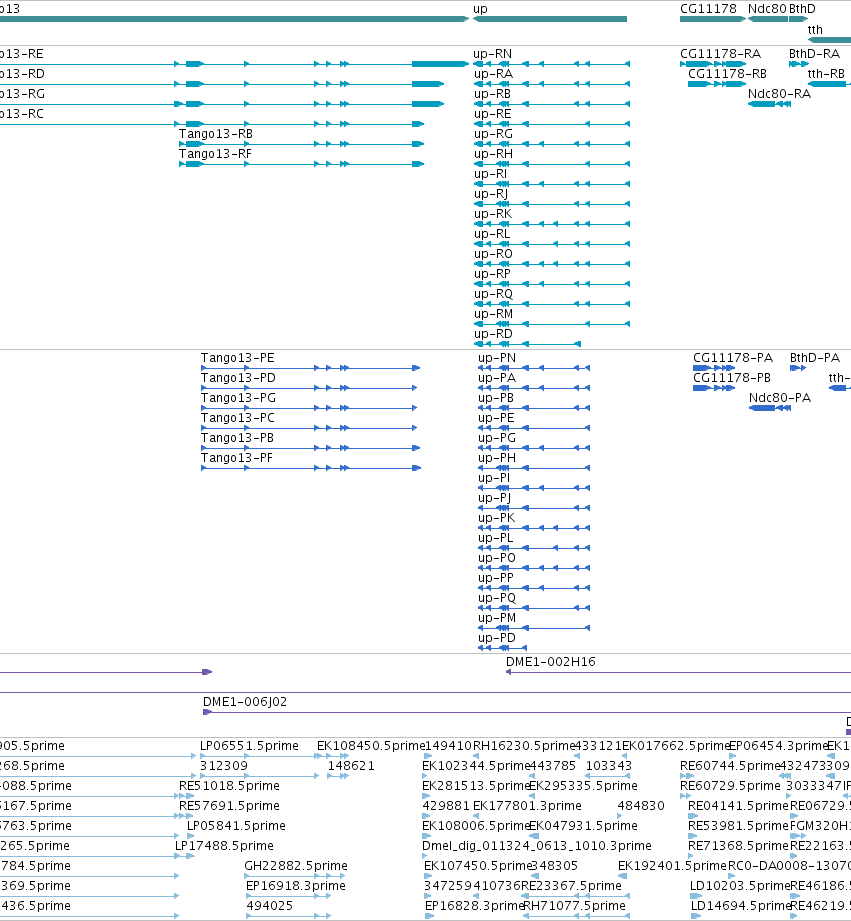The height and width of the screenshot is (921, 851).
Task: Click protein label Tango13-PD
Action: click(x=238, y=378)
